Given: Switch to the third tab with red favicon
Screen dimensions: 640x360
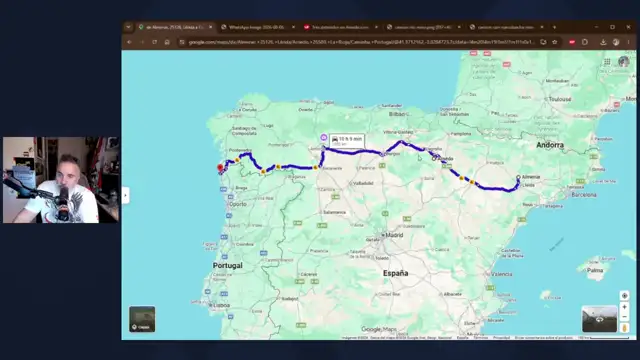Looking at the screenshot, I should tap(340, 27).
